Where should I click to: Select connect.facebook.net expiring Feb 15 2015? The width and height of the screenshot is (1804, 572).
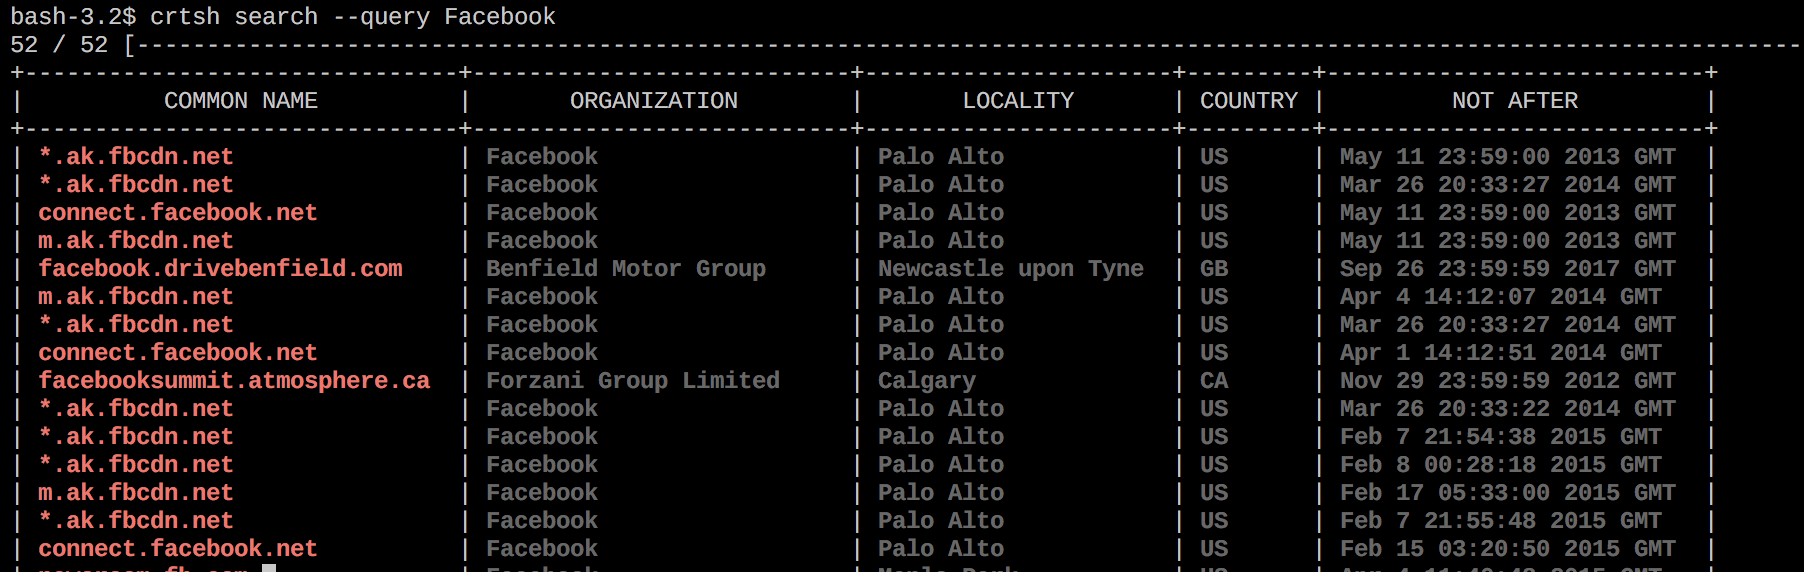178,549
